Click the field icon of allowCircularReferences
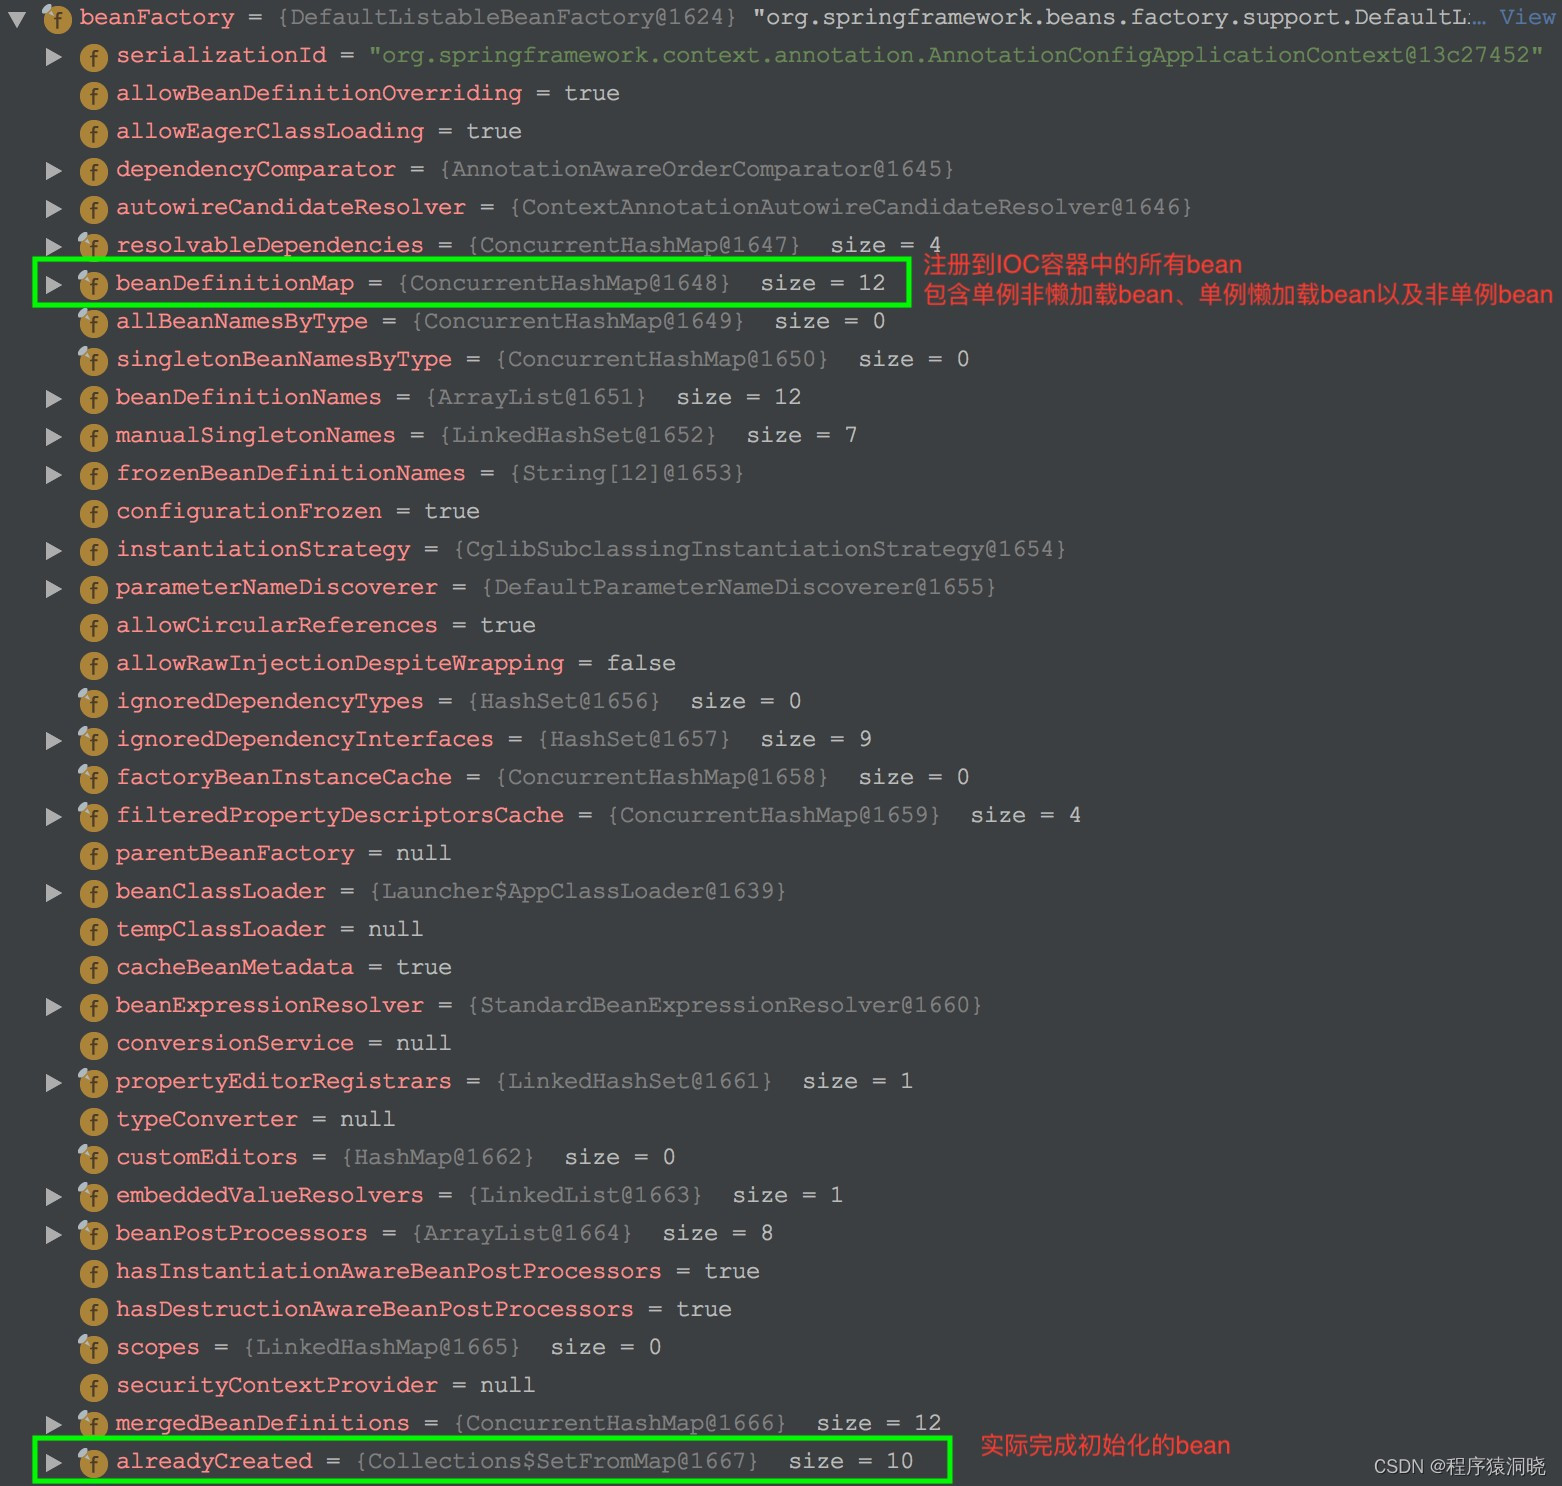 tap(93, 627)
